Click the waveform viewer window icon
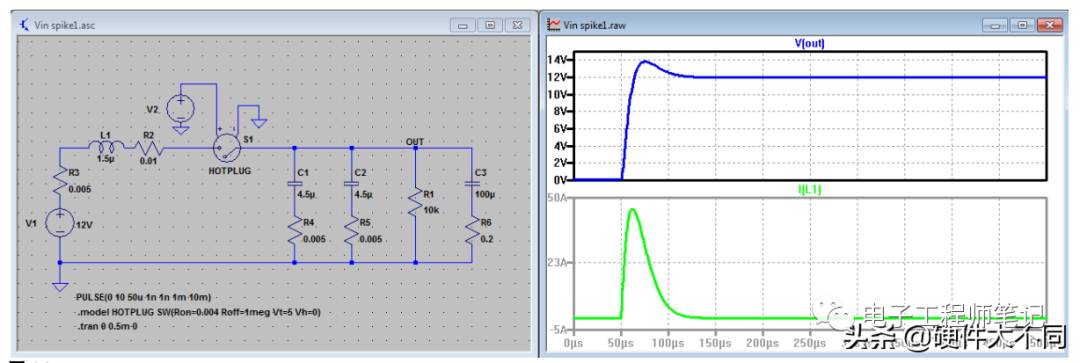Image resolution: width=1080 pixels, height=363 pixels. [x=553, y=25]
